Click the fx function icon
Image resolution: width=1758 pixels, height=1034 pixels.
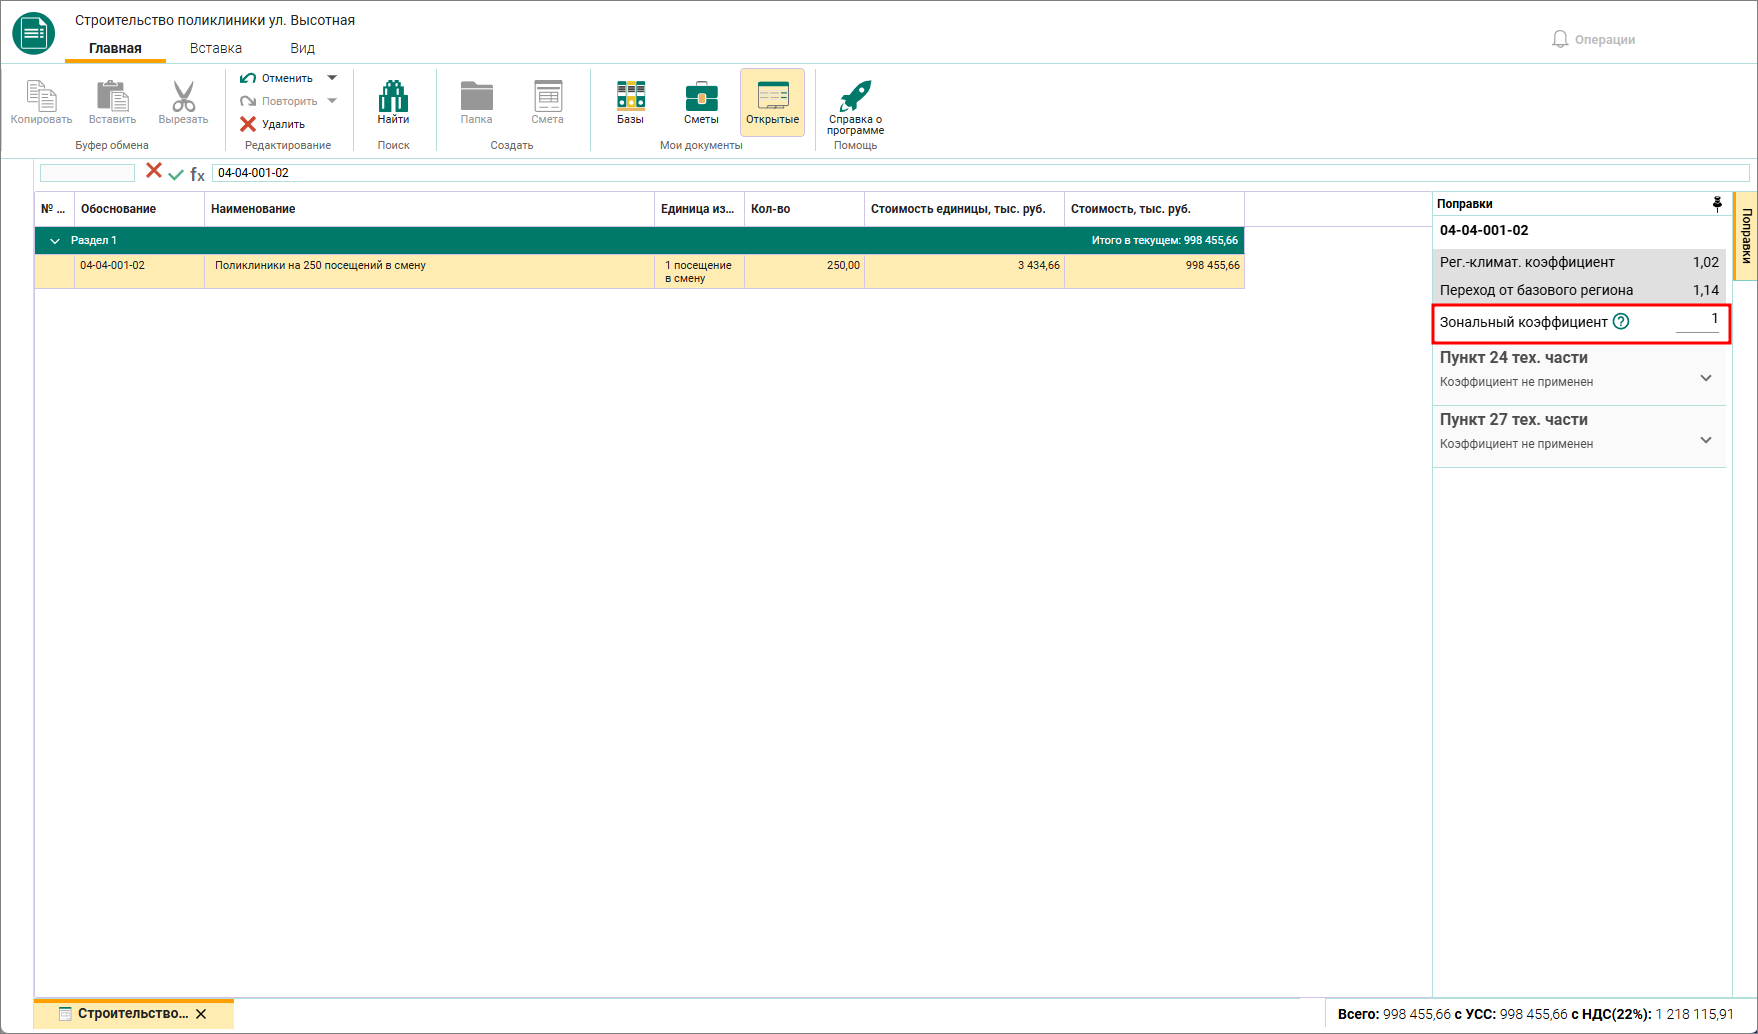(x=197, y=174)
